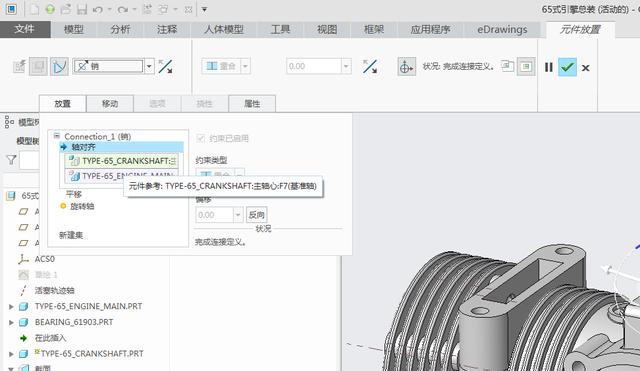Viewport: 640px width, 371px height.
Task: Toggle the manual placement curve icon
Action: click(x=59, y=66)
